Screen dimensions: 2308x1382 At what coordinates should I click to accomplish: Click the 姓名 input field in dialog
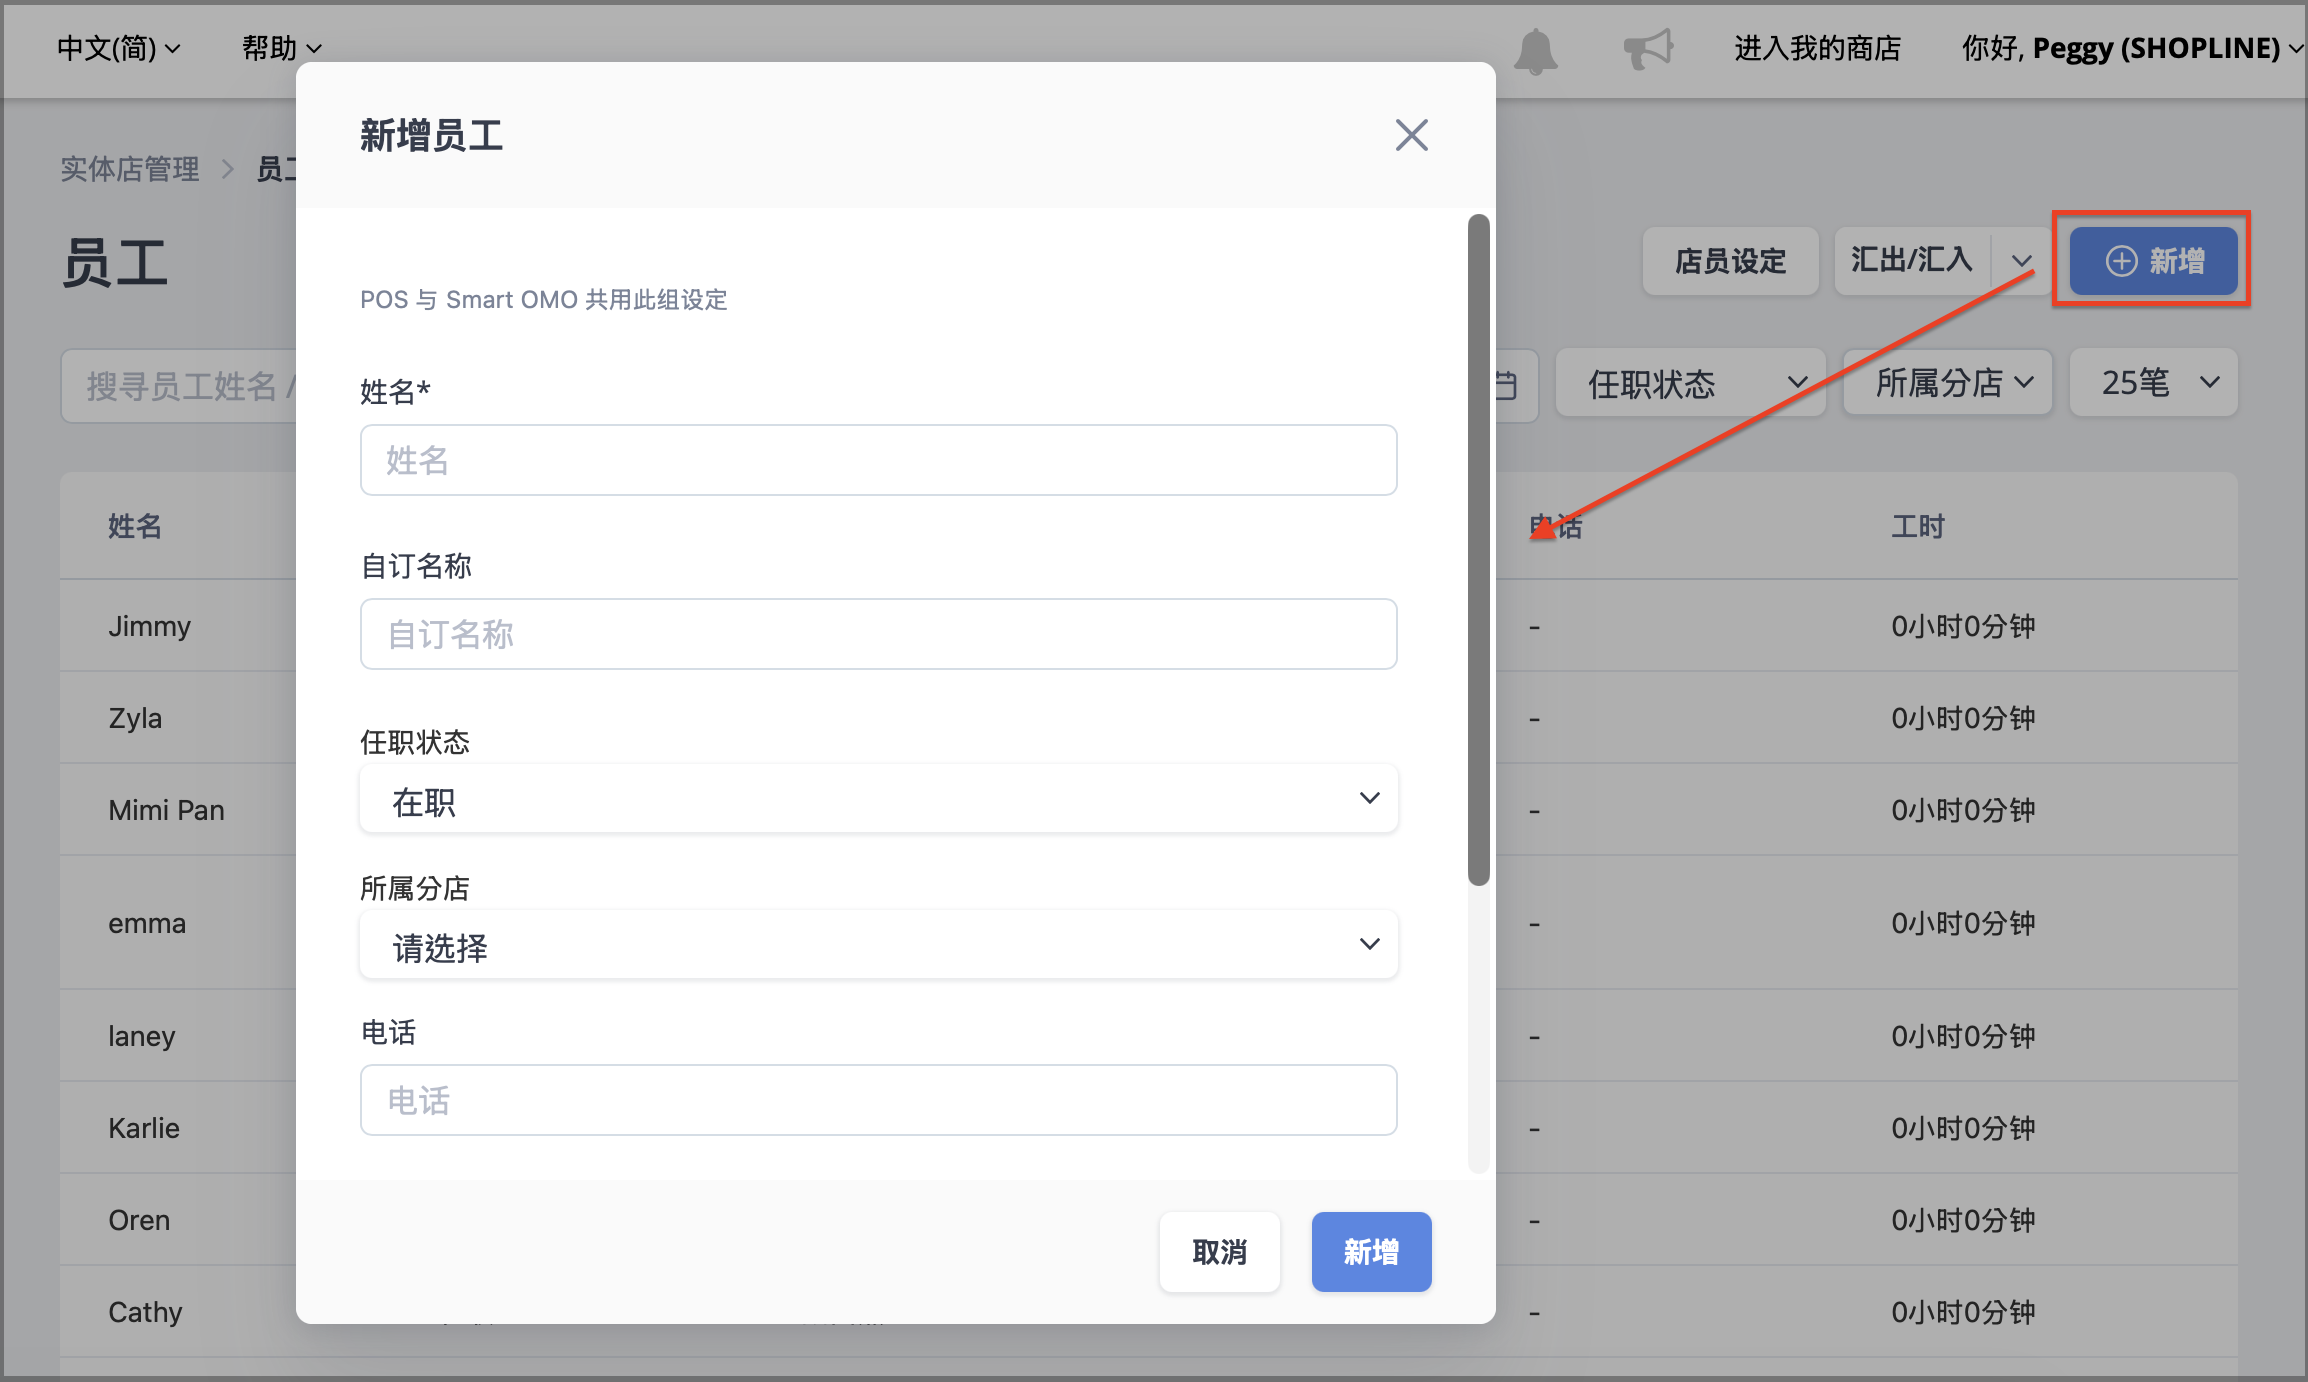click(x=878, y=460)
